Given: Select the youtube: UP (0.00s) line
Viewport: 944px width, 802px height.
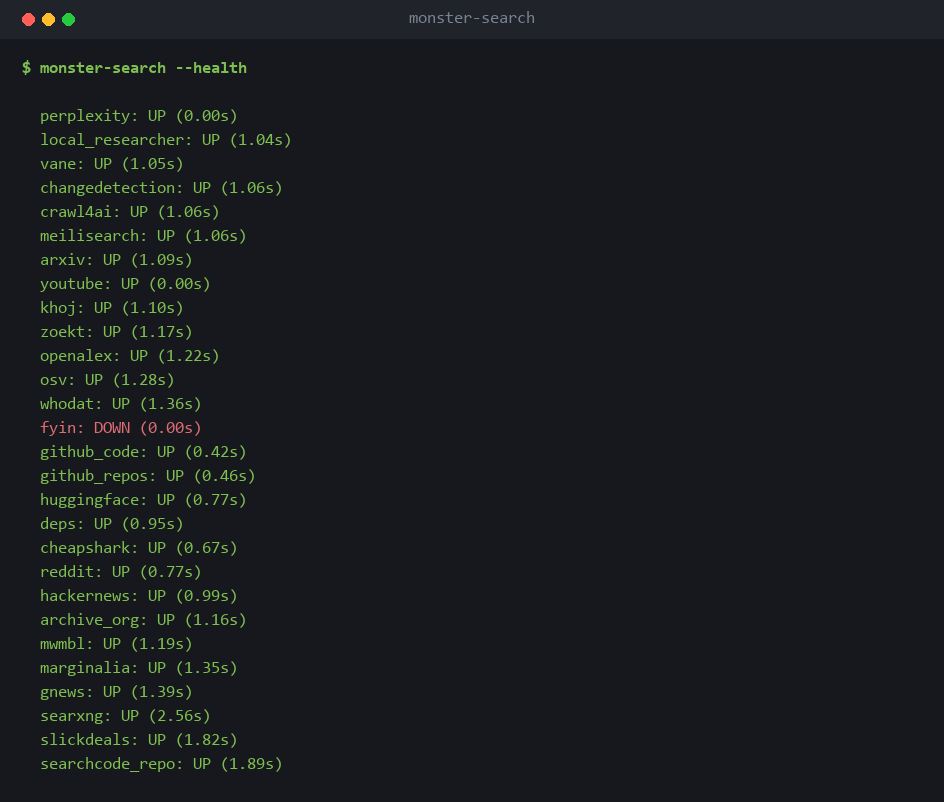Looking at the screenshot, I should (125, 284).
